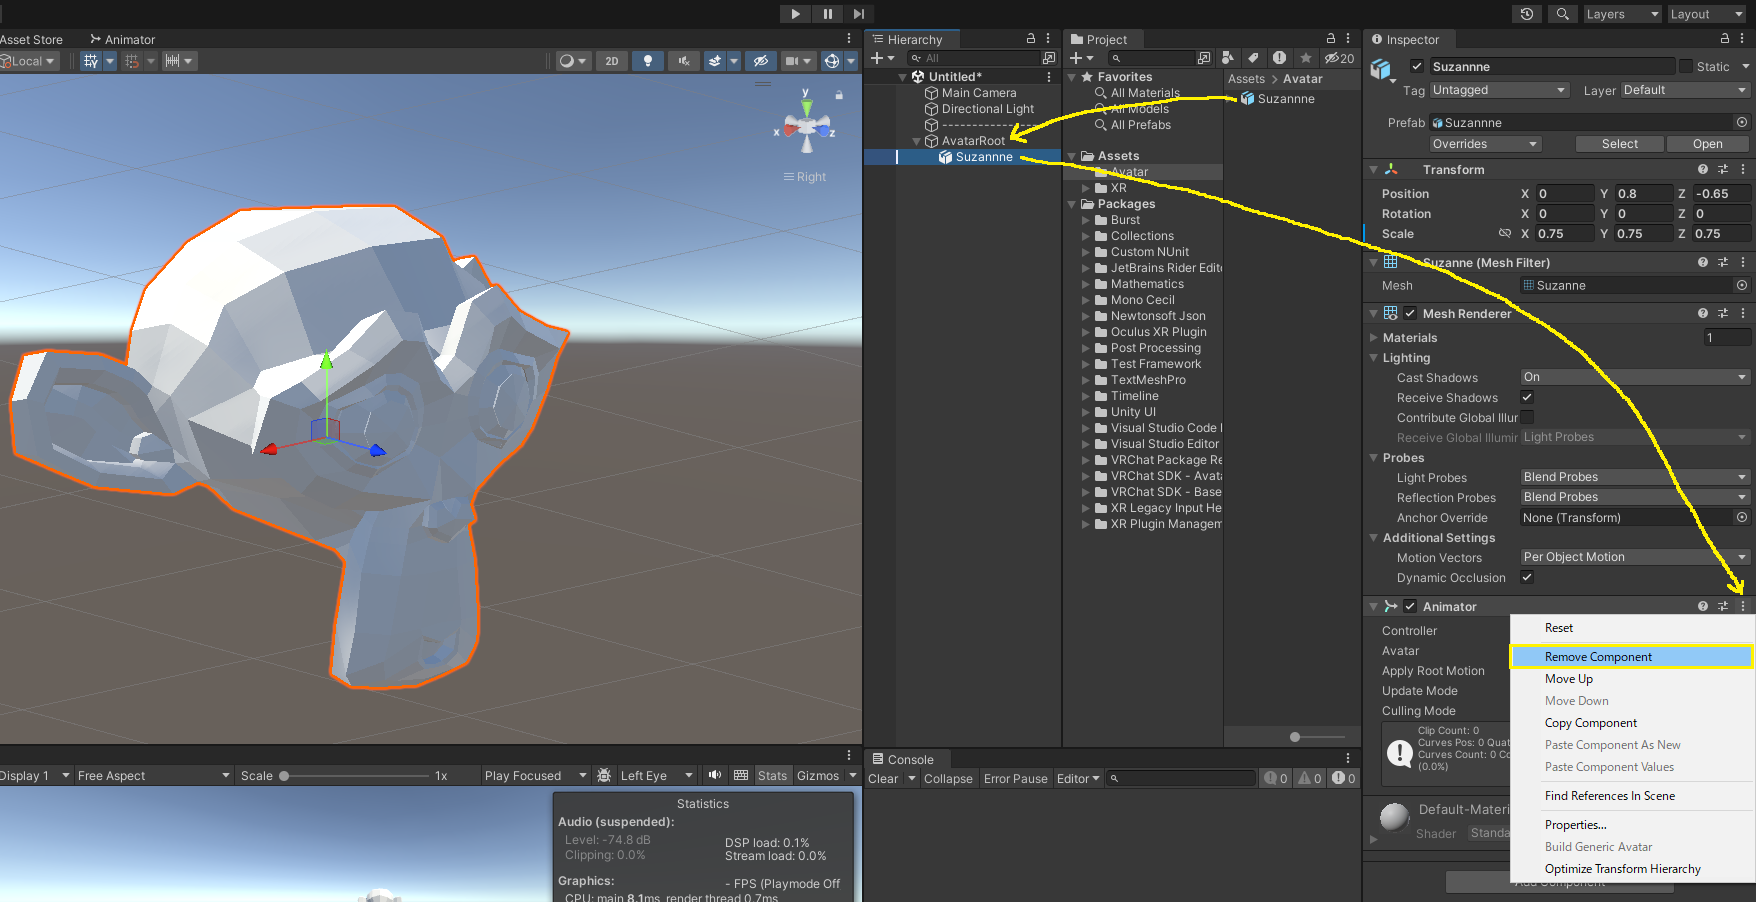Viewport: 1756px width, 902px height.
Task: Toggle scene effects icon
Action: [715, 61]
